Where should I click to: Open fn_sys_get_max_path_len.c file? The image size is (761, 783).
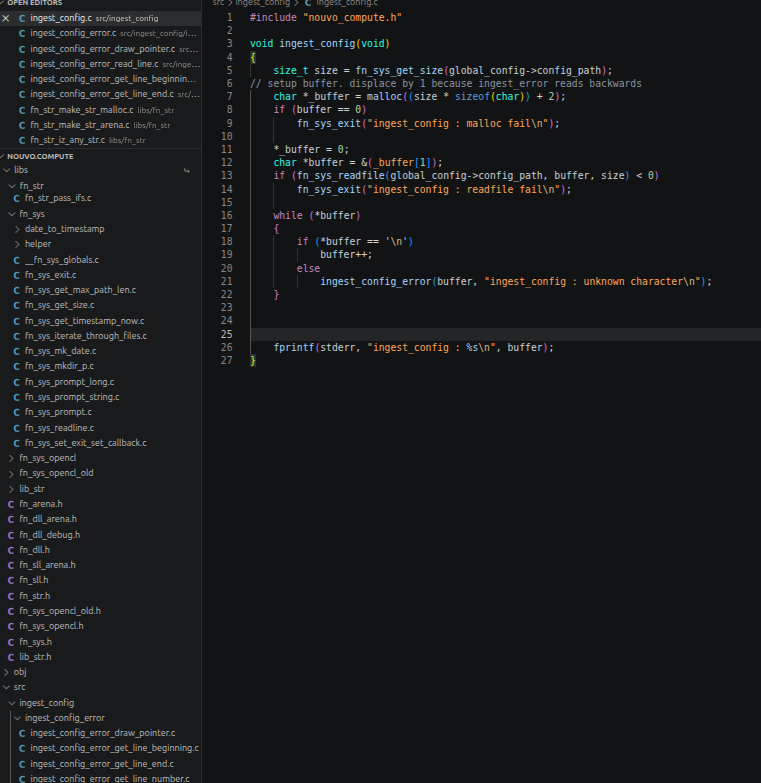(80, 290)
